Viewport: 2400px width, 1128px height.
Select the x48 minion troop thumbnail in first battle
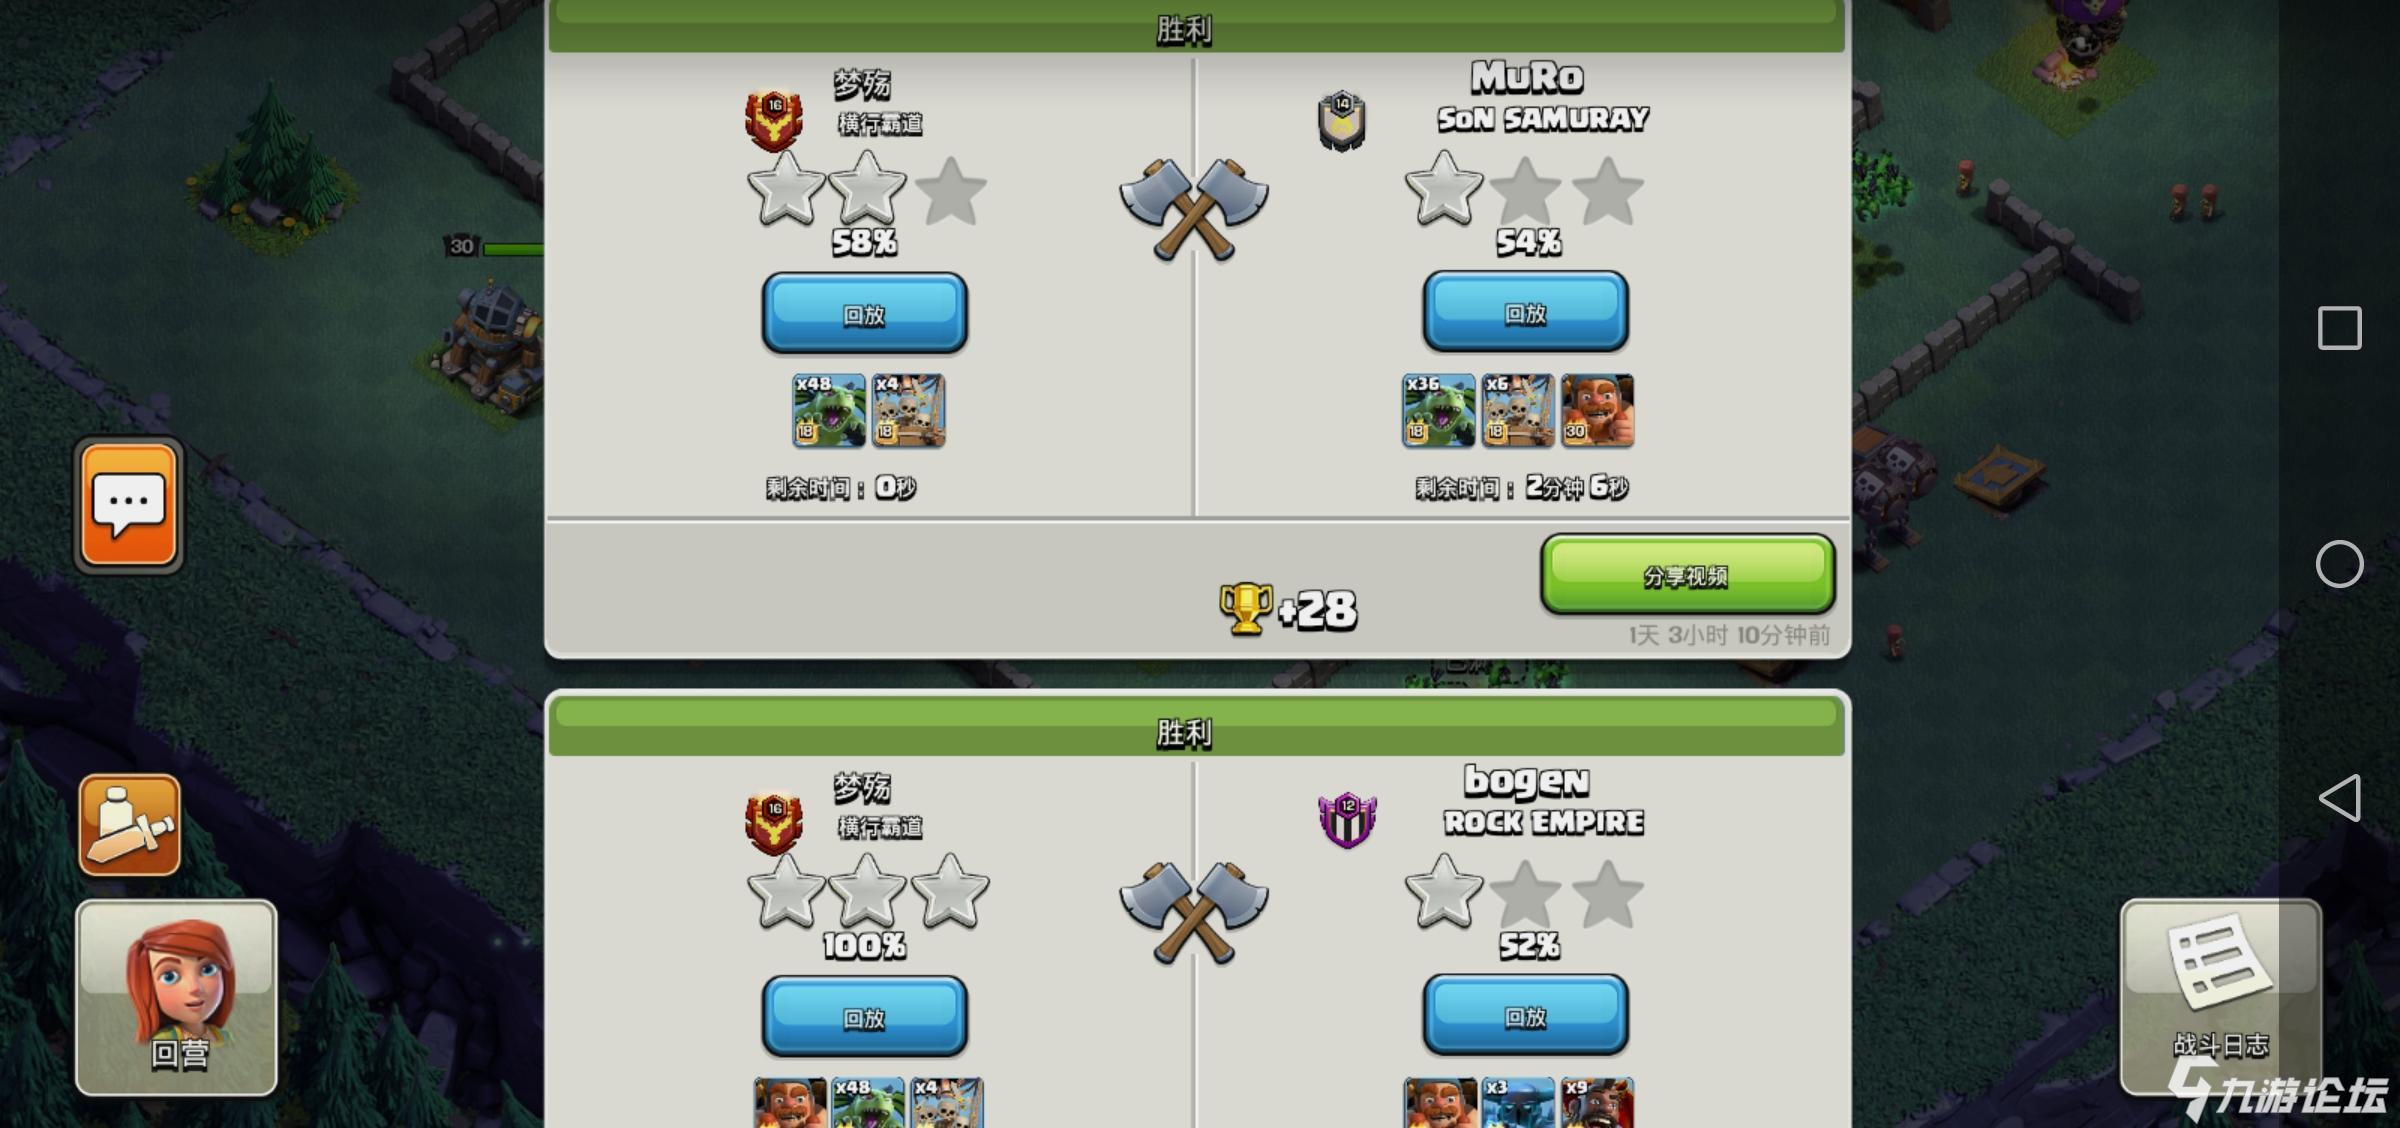pyautogui.click(x=829, y=410)
